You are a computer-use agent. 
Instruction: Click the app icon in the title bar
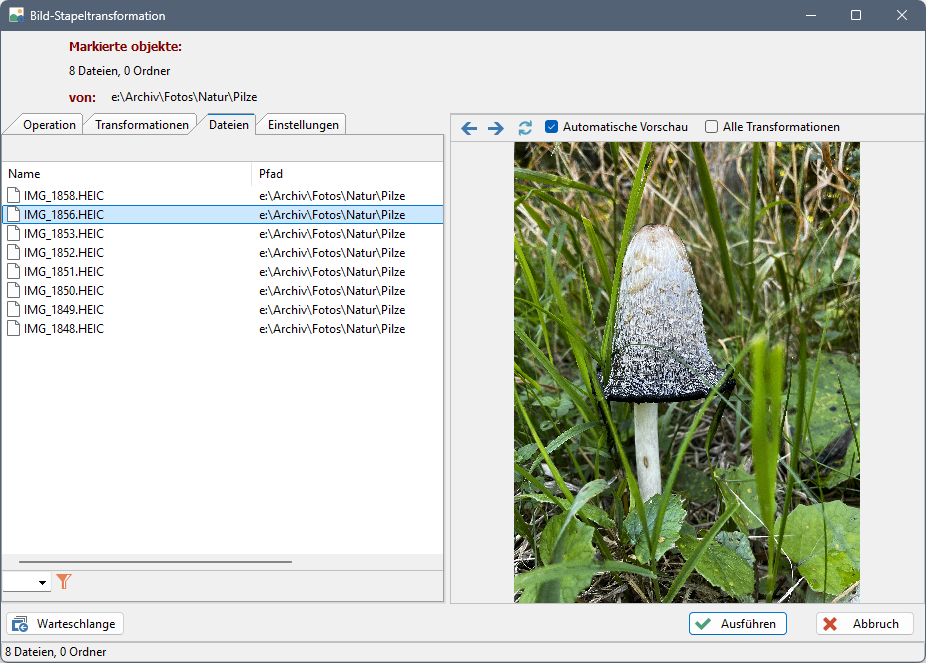(x=16, y=16)
